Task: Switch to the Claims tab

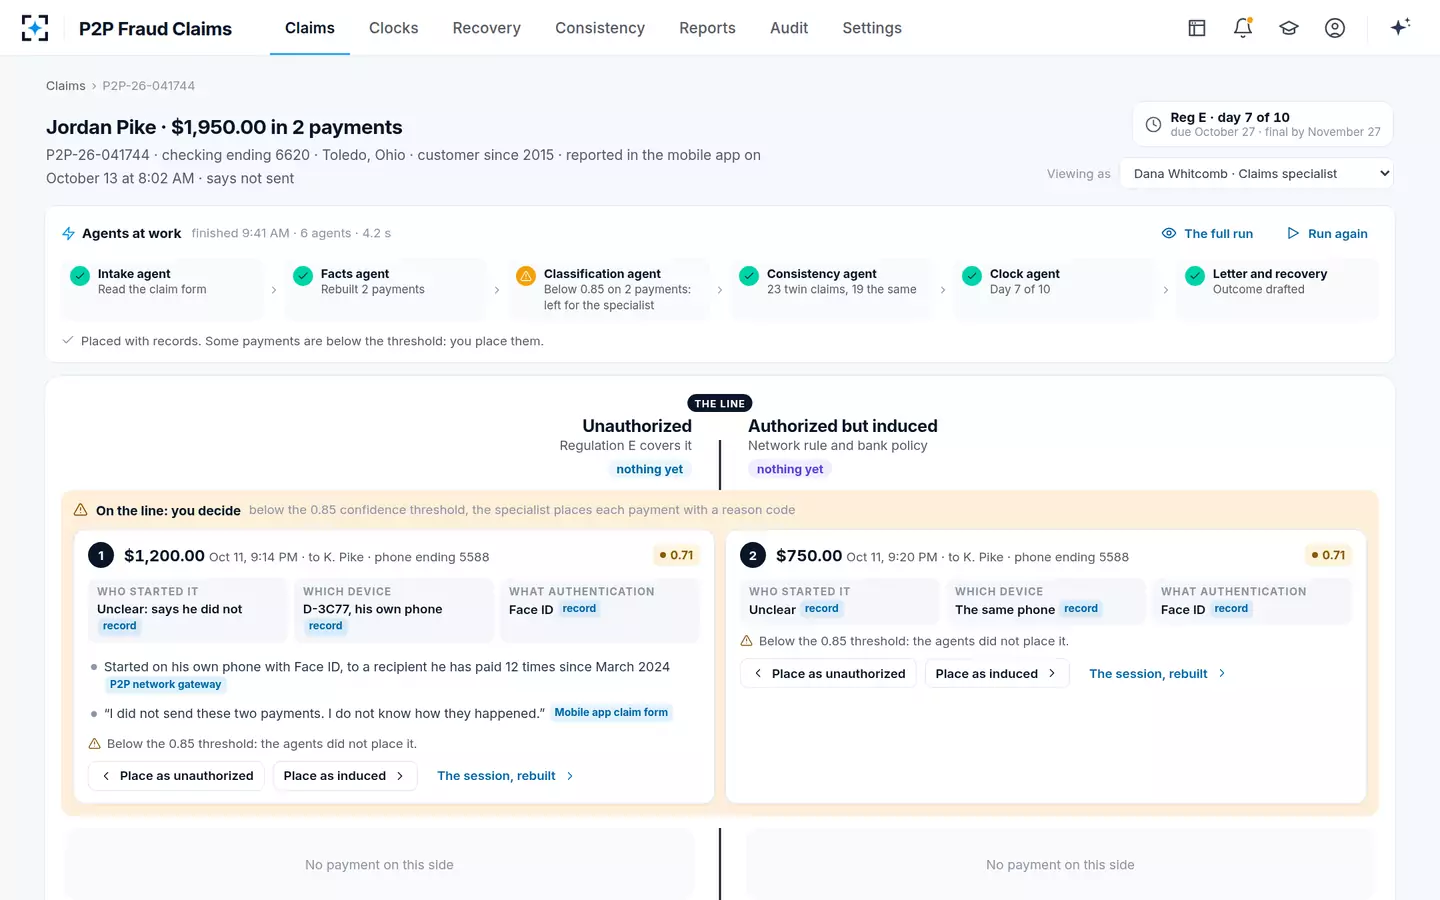Action: 310,28
